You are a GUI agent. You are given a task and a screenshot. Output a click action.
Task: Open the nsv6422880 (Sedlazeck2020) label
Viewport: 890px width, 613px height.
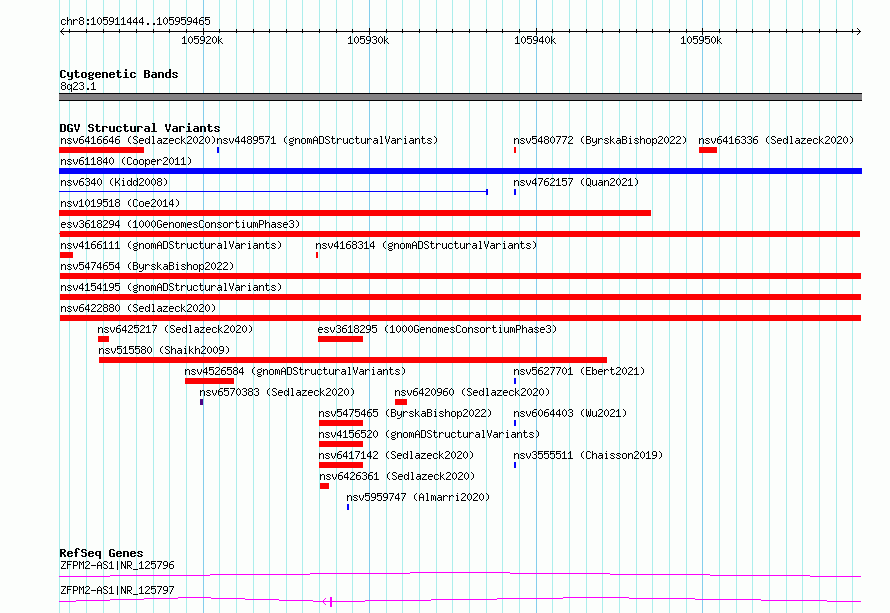[x=138, y=308]
